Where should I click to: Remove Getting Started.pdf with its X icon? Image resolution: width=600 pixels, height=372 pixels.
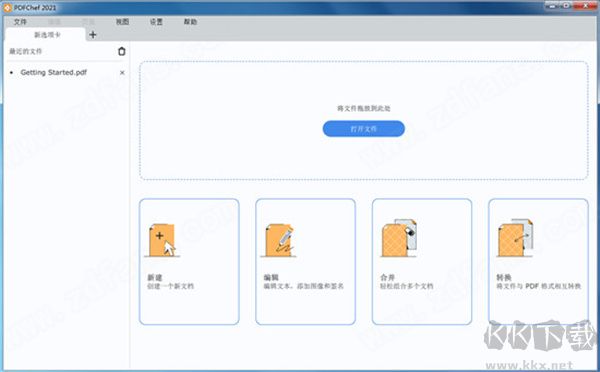tap(122, 73)
